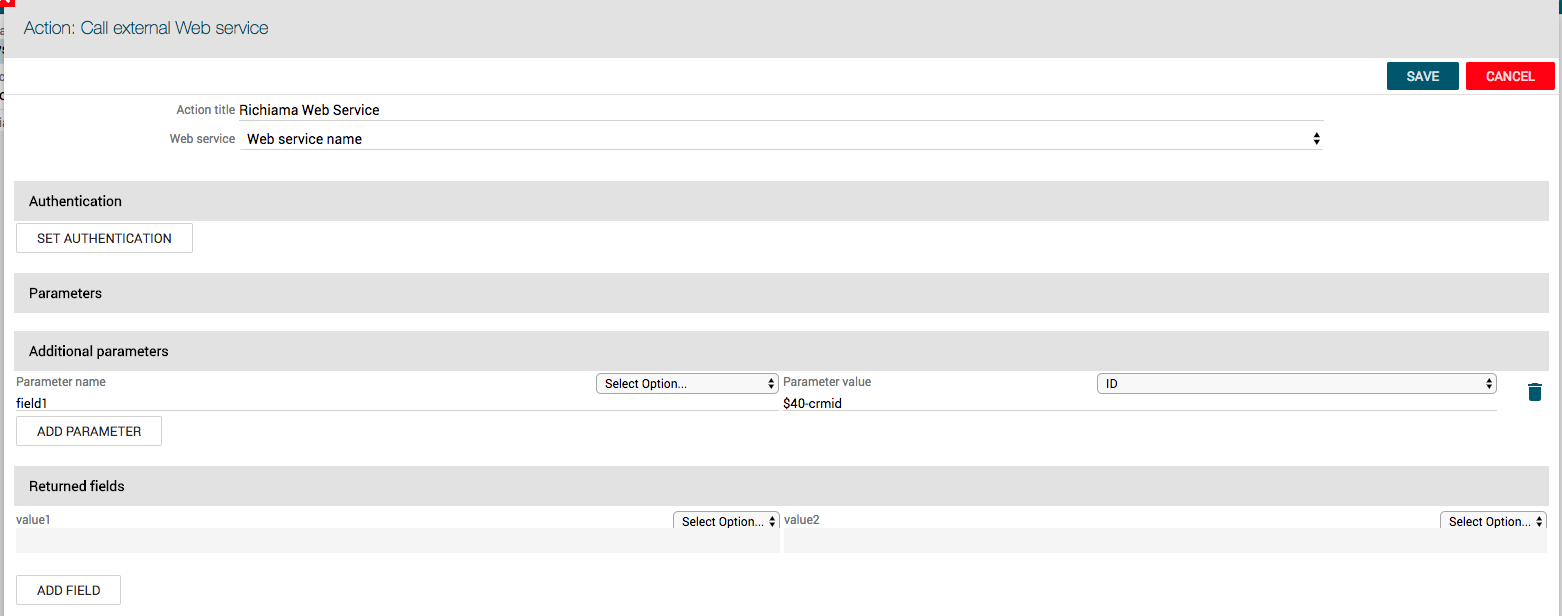Click the Action: Call external Web service title
The image size is (1562, 616).
pos(146,28)
